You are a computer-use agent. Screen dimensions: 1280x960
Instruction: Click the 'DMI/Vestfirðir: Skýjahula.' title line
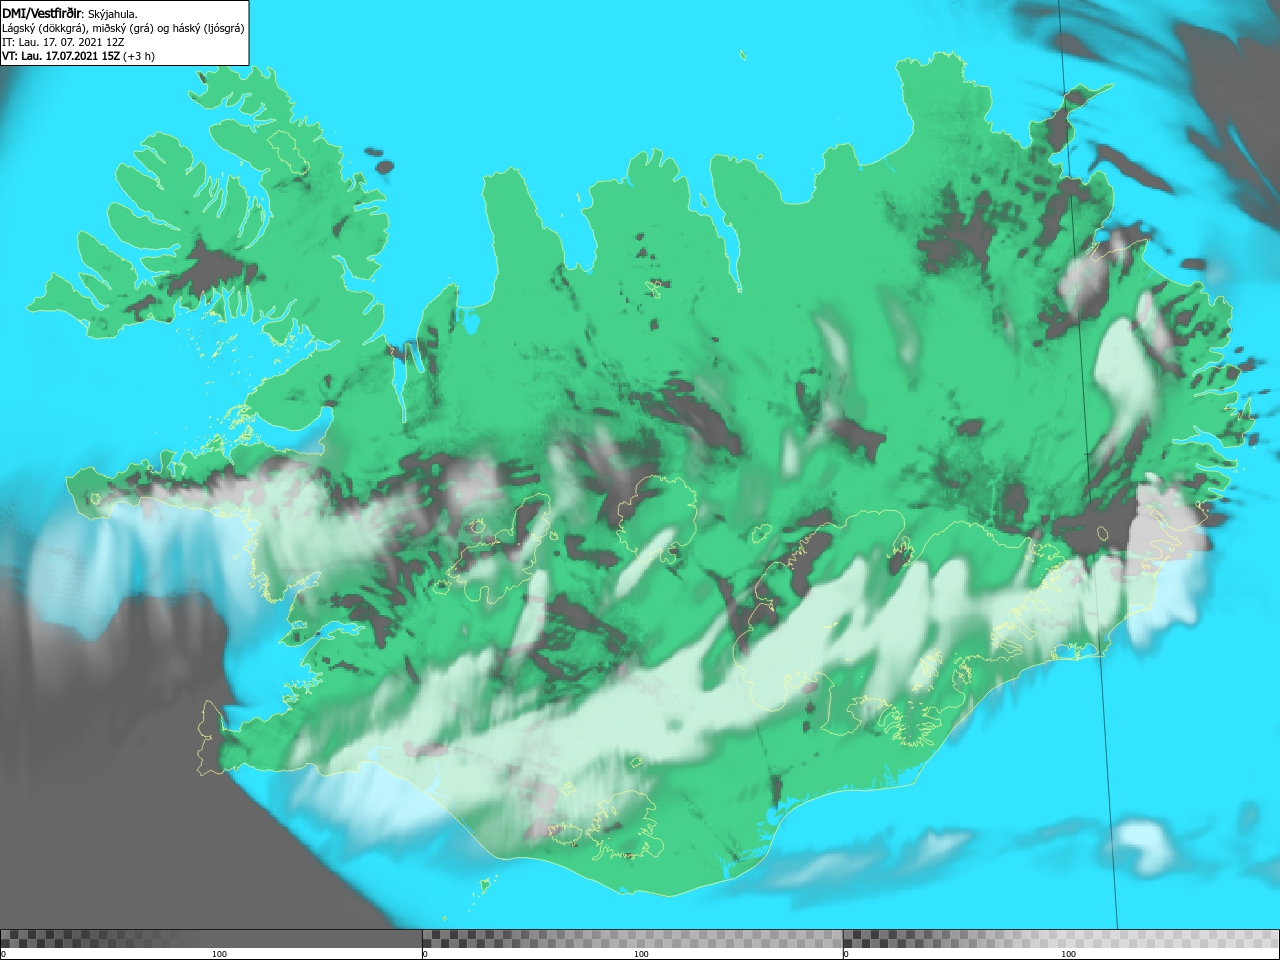pyautogui.click(x=70, y=14)
